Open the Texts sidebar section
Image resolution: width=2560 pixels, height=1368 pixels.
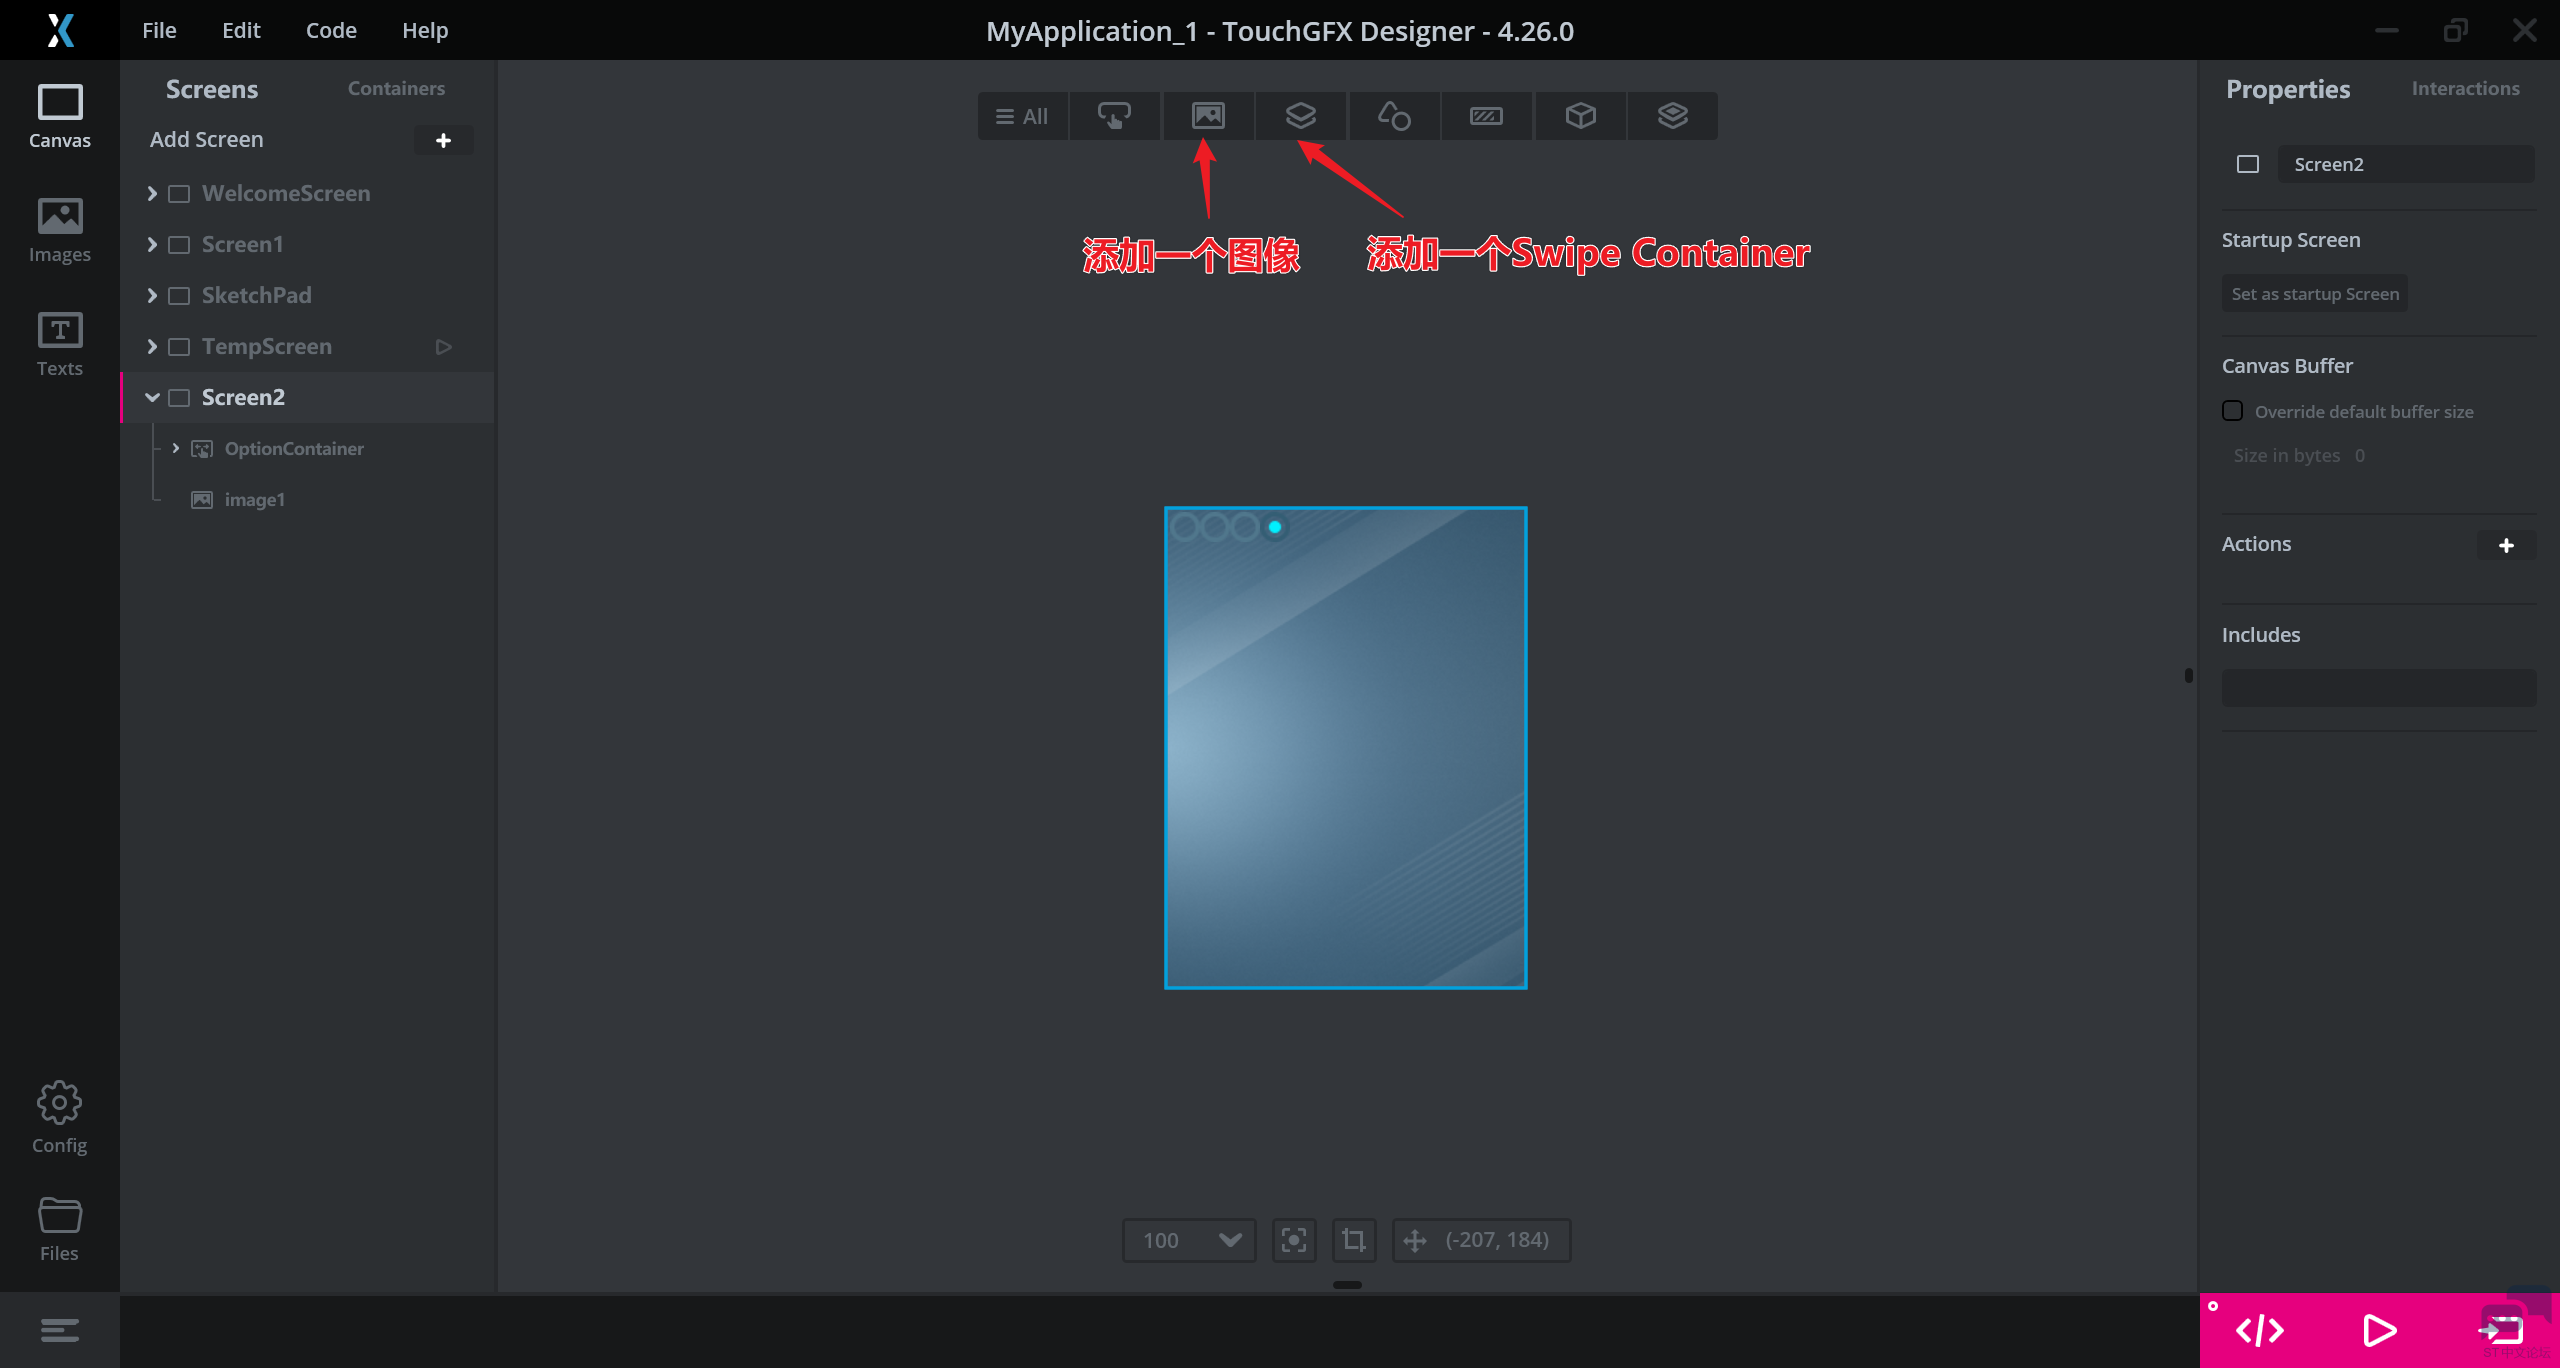coord(60,343)
